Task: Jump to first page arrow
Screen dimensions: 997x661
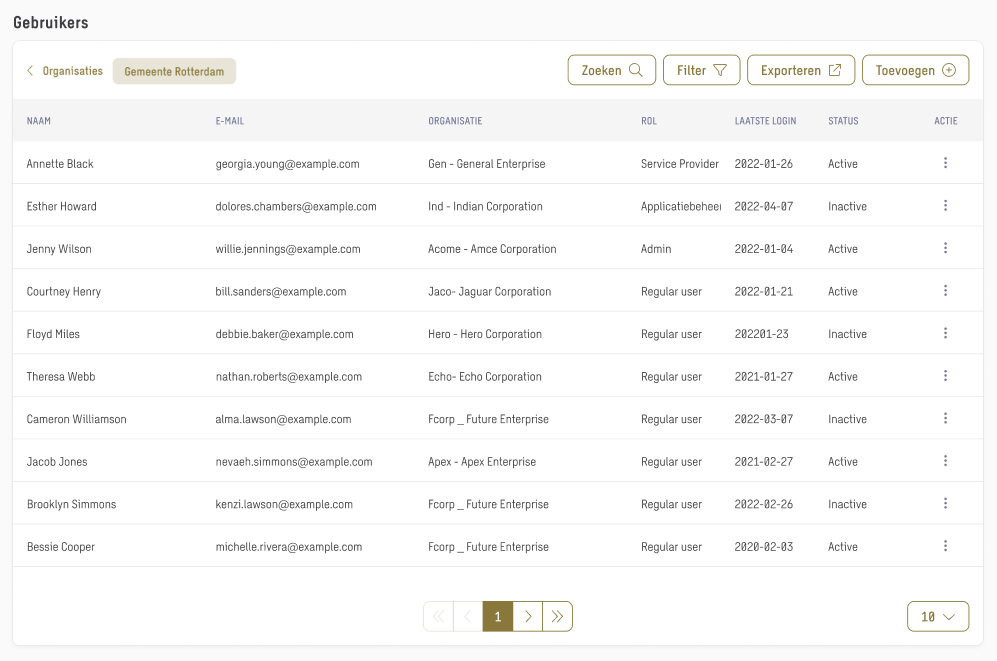Action: (439, 617)
